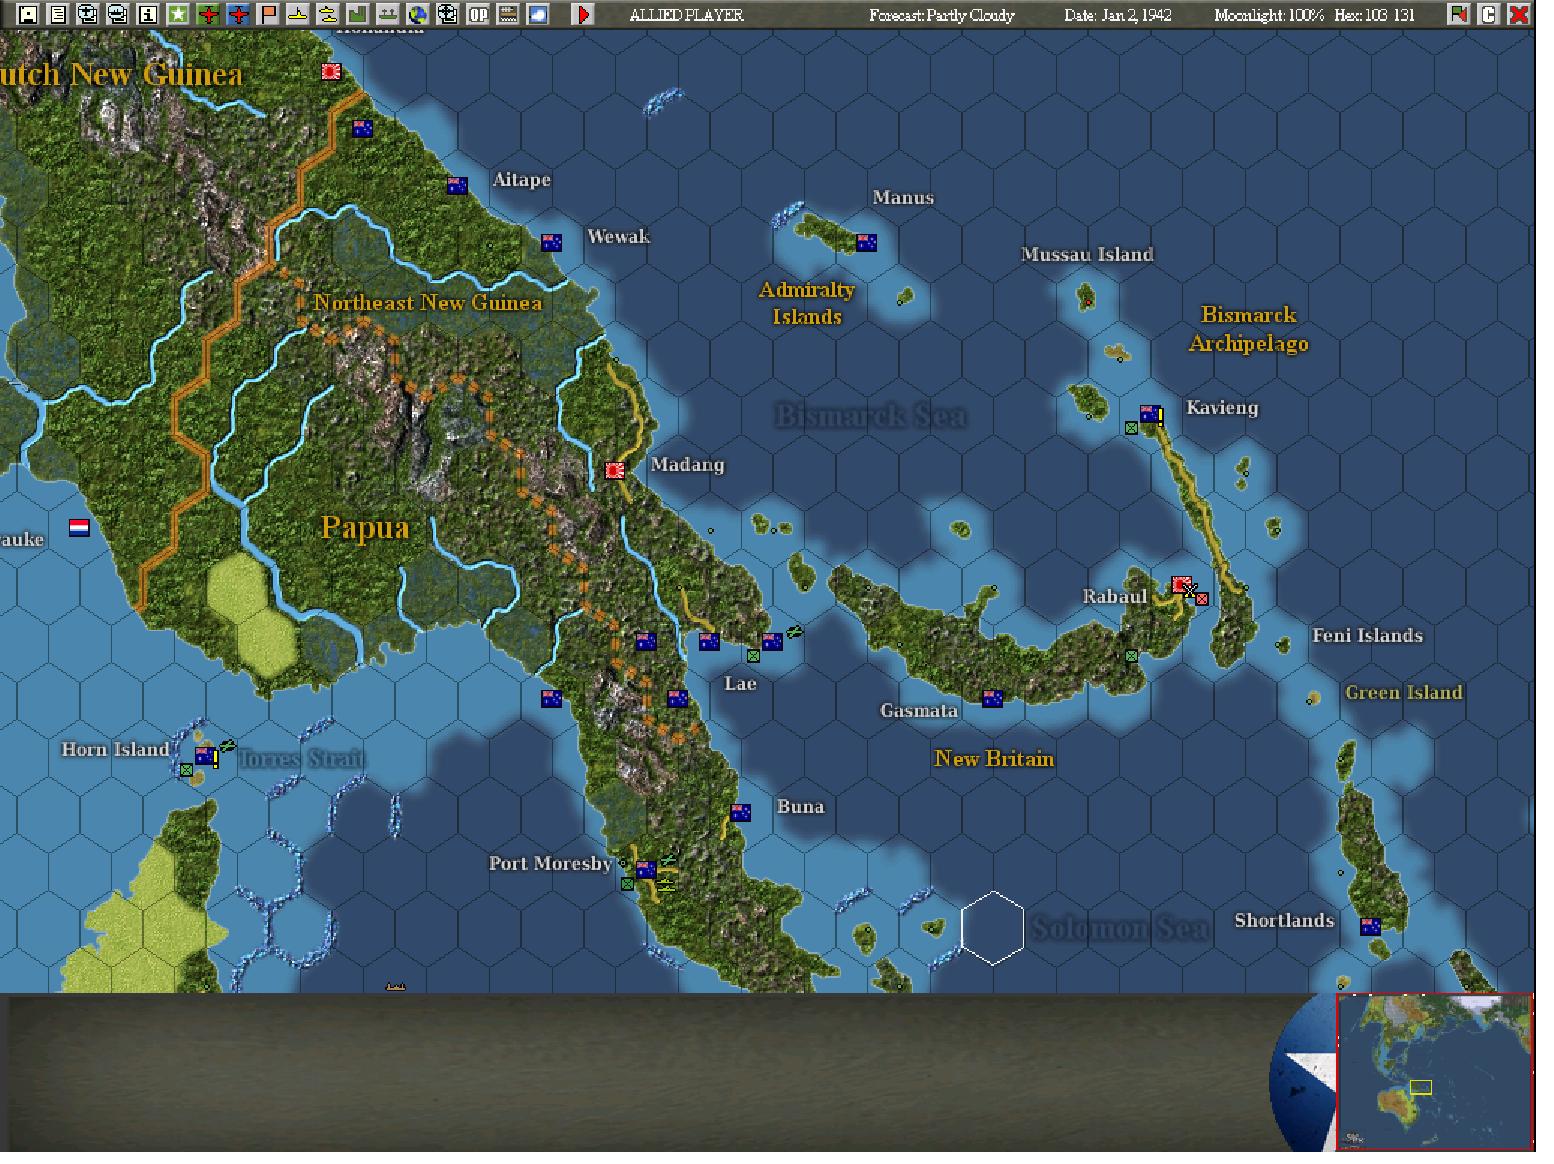Select the Australian flag at Aitape
This screenshot has height=1164, width=1554.
457,185
